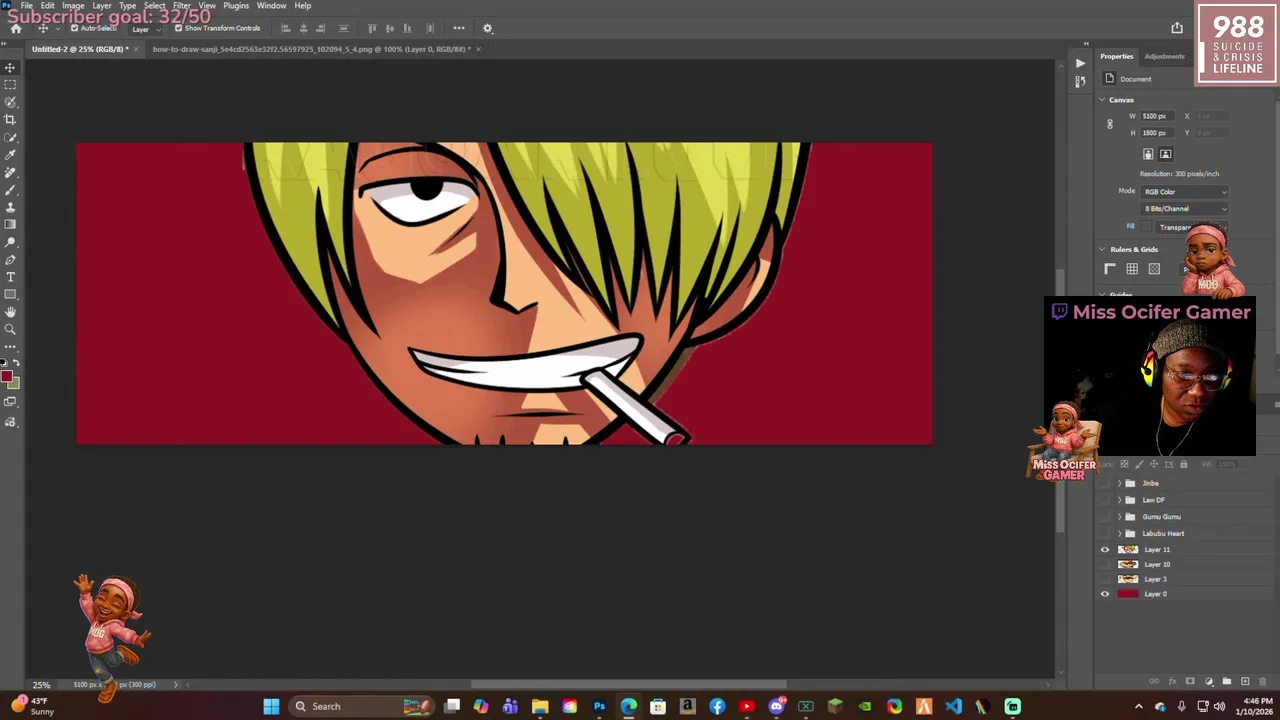
Task: Create new group folder icon
Action: [x=1227, y=681]
